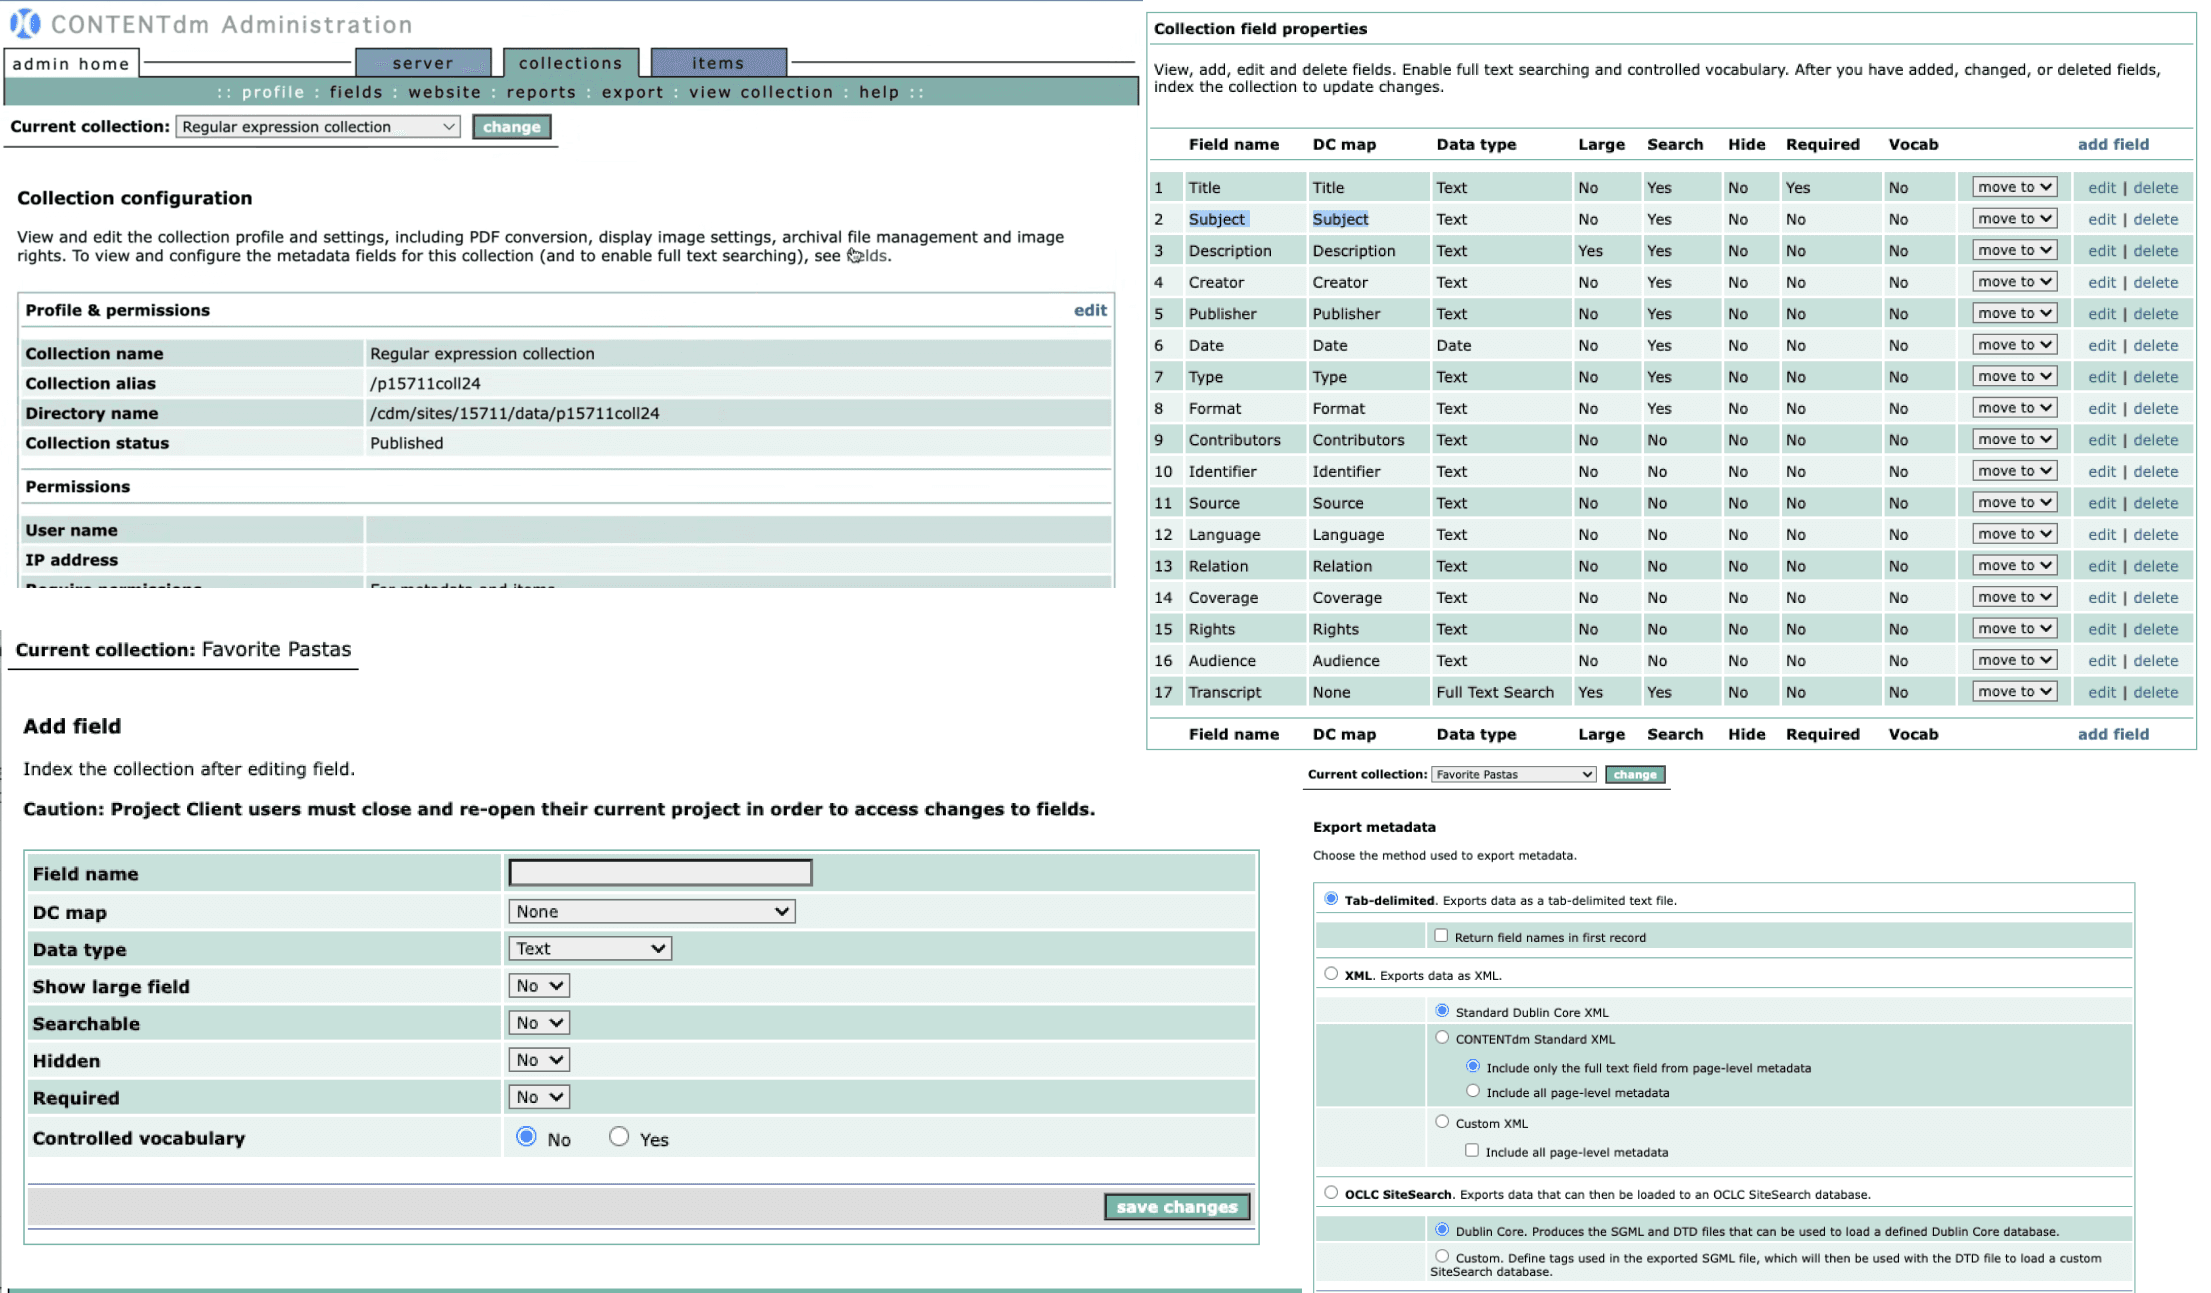Edit Profile & permissions section
The width and height of the screenshot is (2211, 1293).
point(1089,310)
